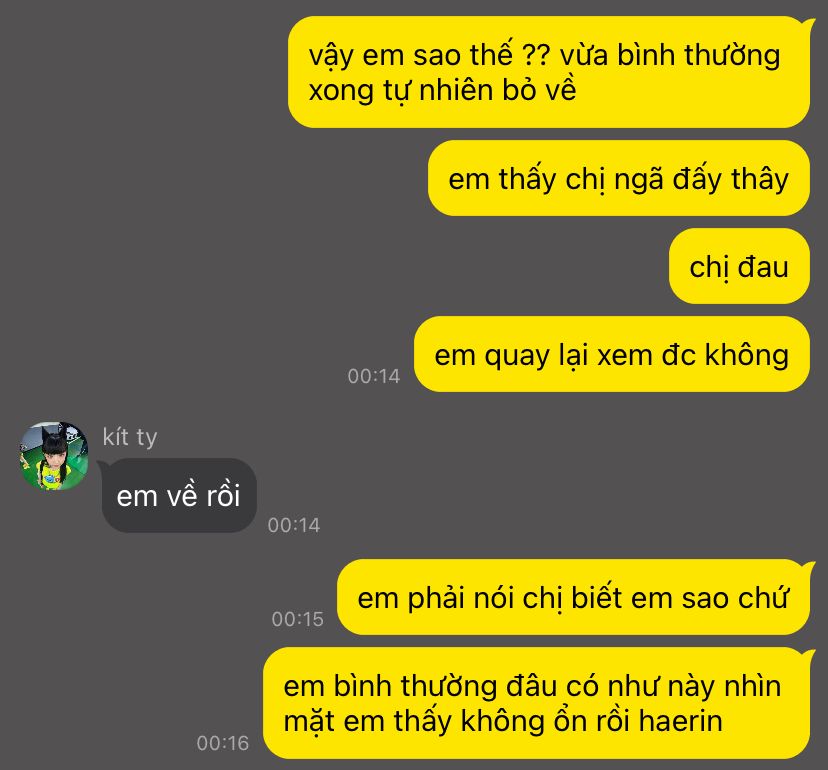828x770 pixels.
Task: Tap the sender name kít ty
Action: 130,437
